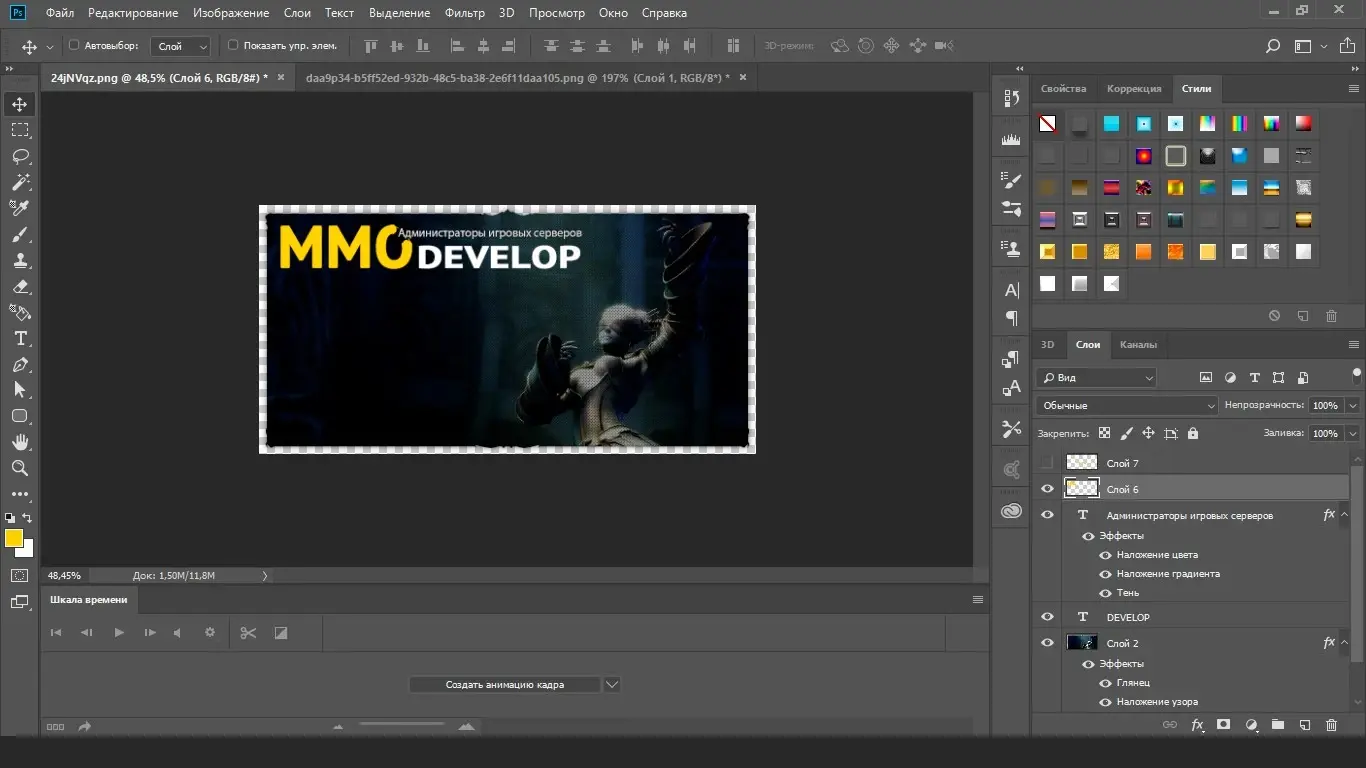Viewport: 1366px width, 768px height.
Task: Play the timeline animation
Action: (119, 632)
